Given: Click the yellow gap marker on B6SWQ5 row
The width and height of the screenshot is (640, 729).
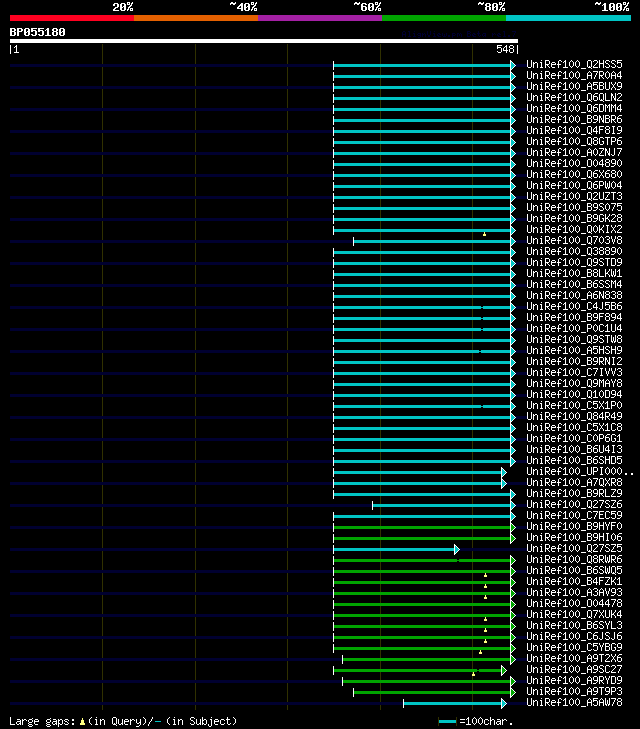Looking at the screenshot, I should click(x=485, y=576).
